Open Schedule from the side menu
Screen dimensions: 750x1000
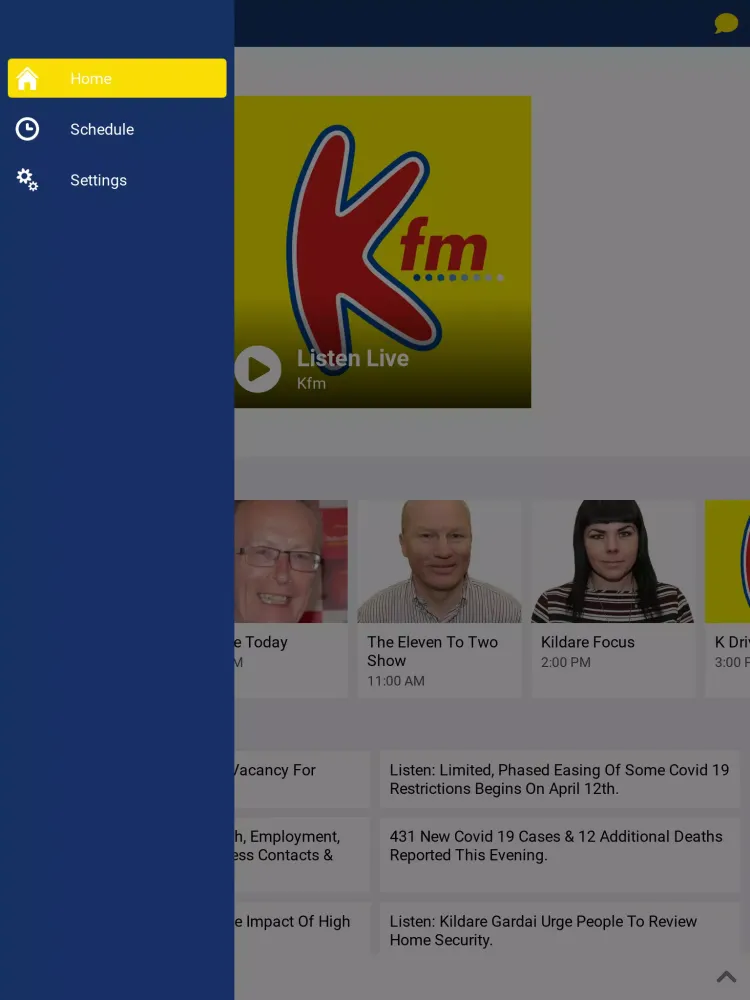coord(117,129)
